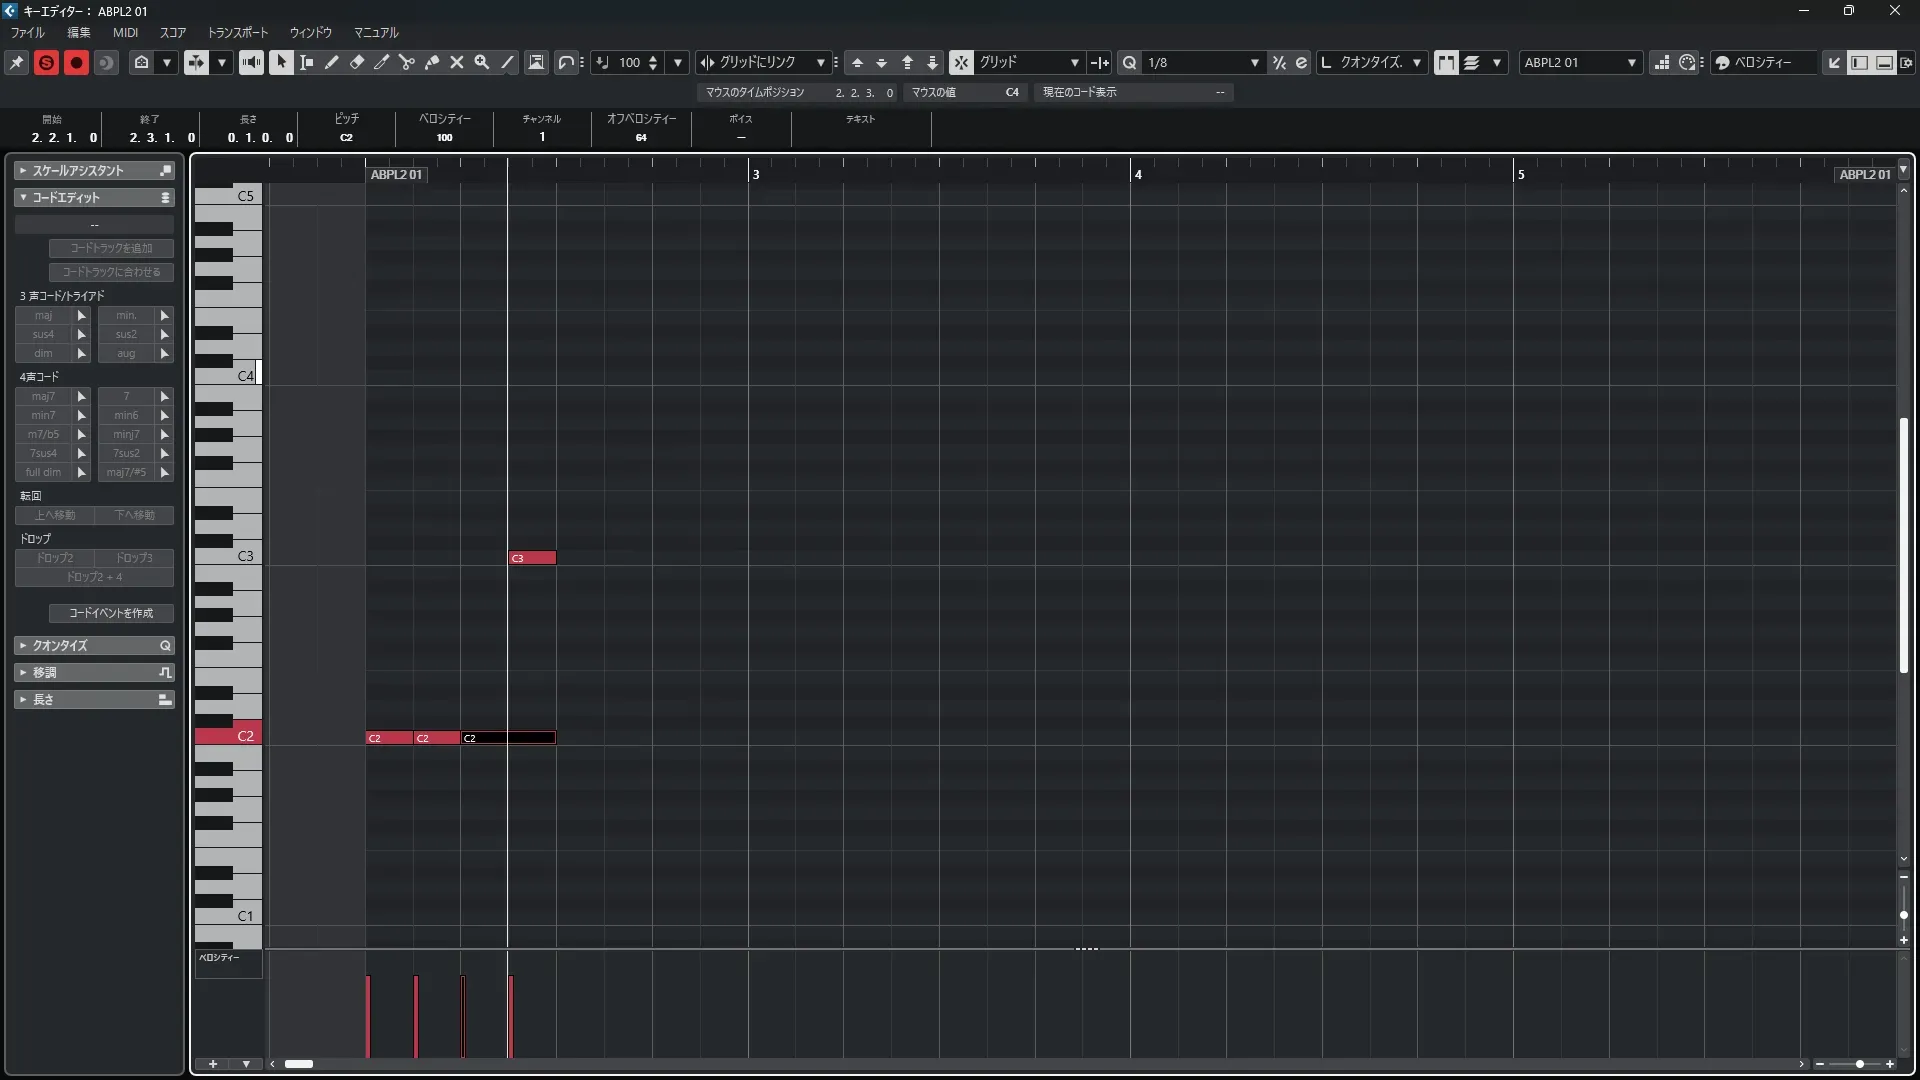
Task: Select the Draw pencil tool
Action: coord(332,62)
